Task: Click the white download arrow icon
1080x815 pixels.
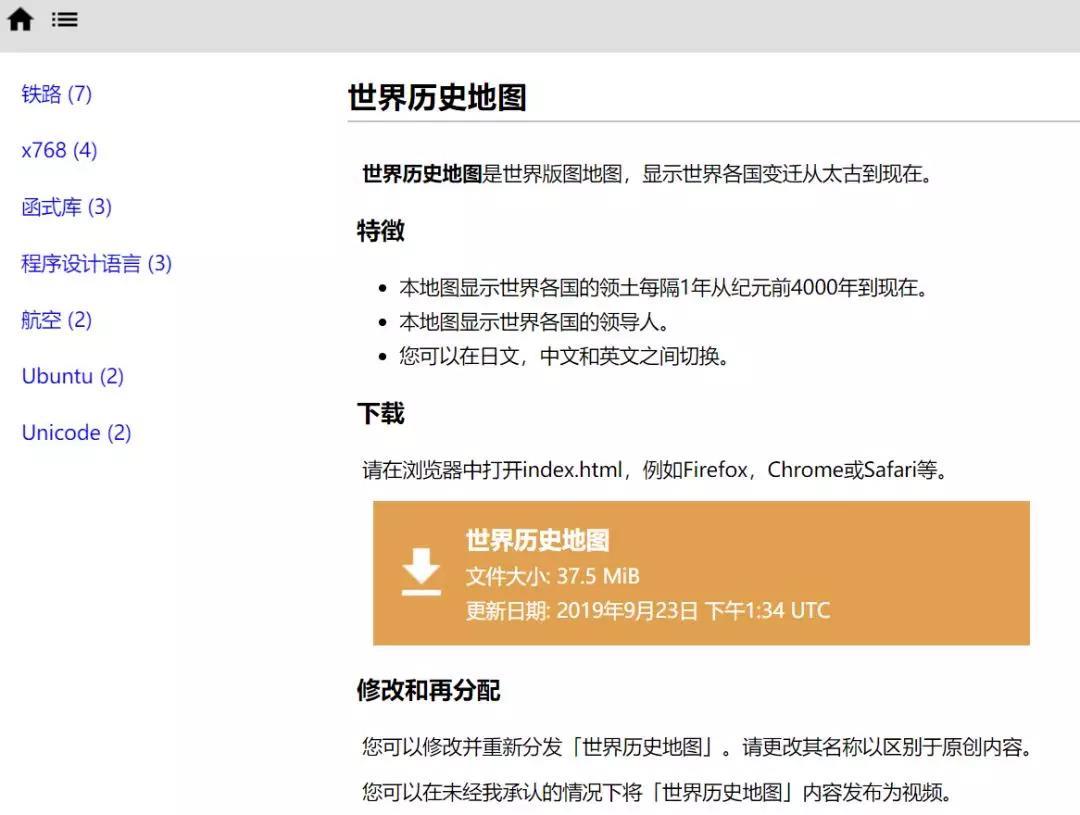Action: click(421, 571)
